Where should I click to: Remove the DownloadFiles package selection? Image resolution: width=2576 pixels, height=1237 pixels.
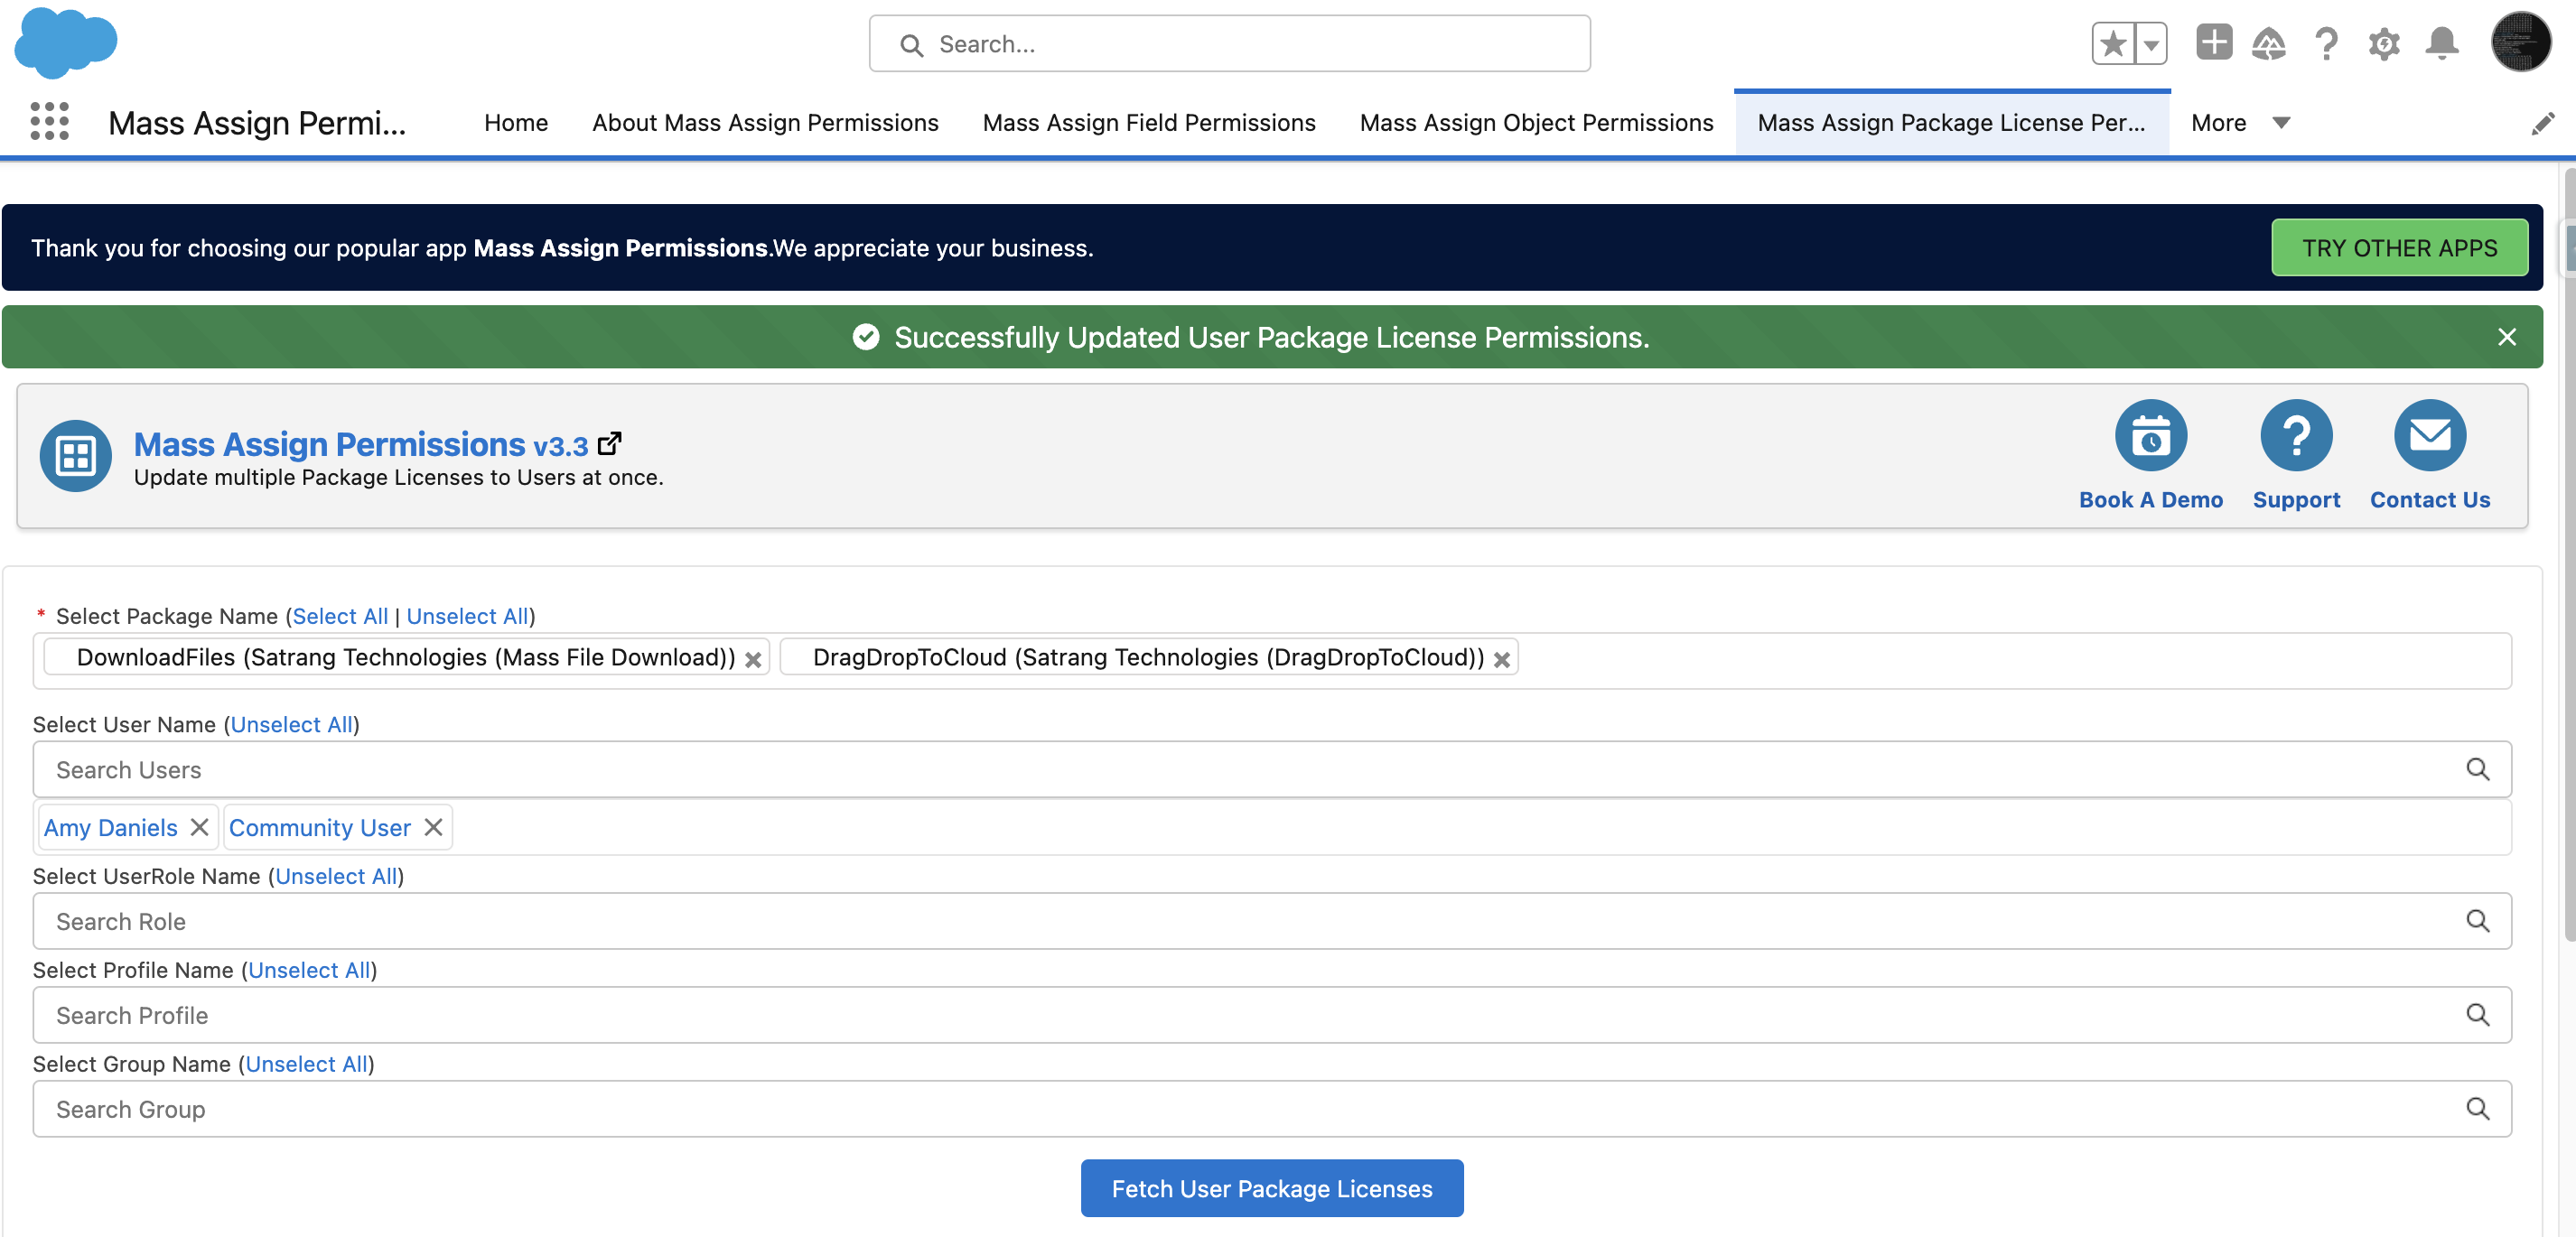[753, 659]
